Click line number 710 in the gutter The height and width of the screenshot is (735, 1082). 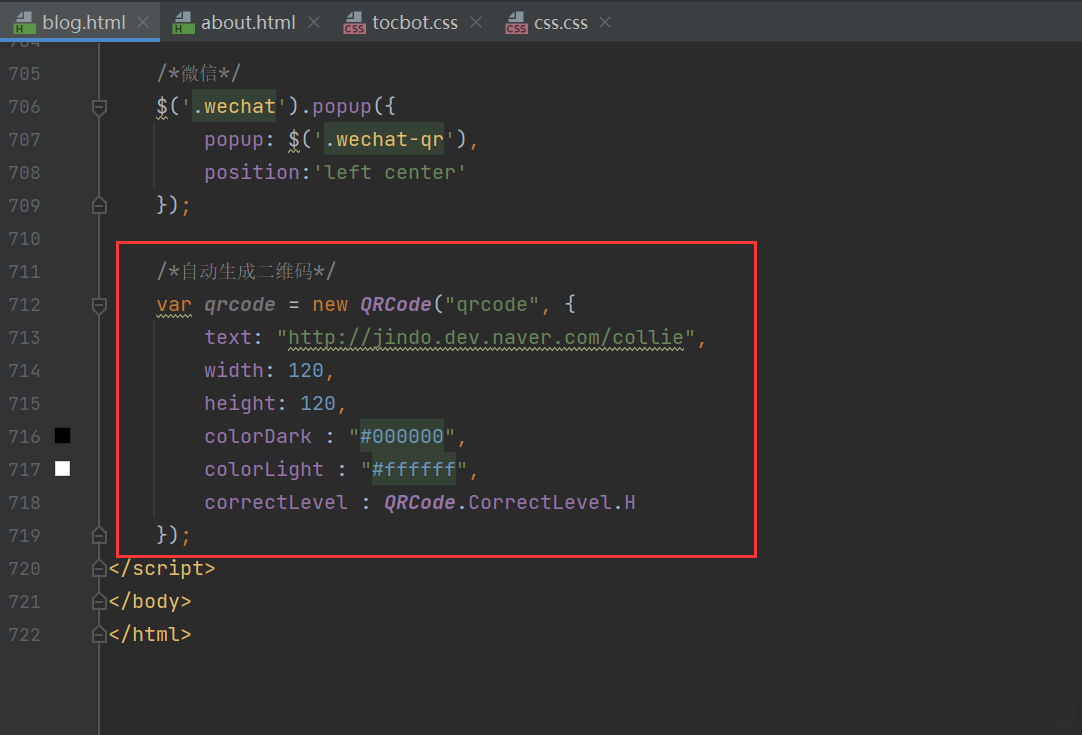point(24,239)
